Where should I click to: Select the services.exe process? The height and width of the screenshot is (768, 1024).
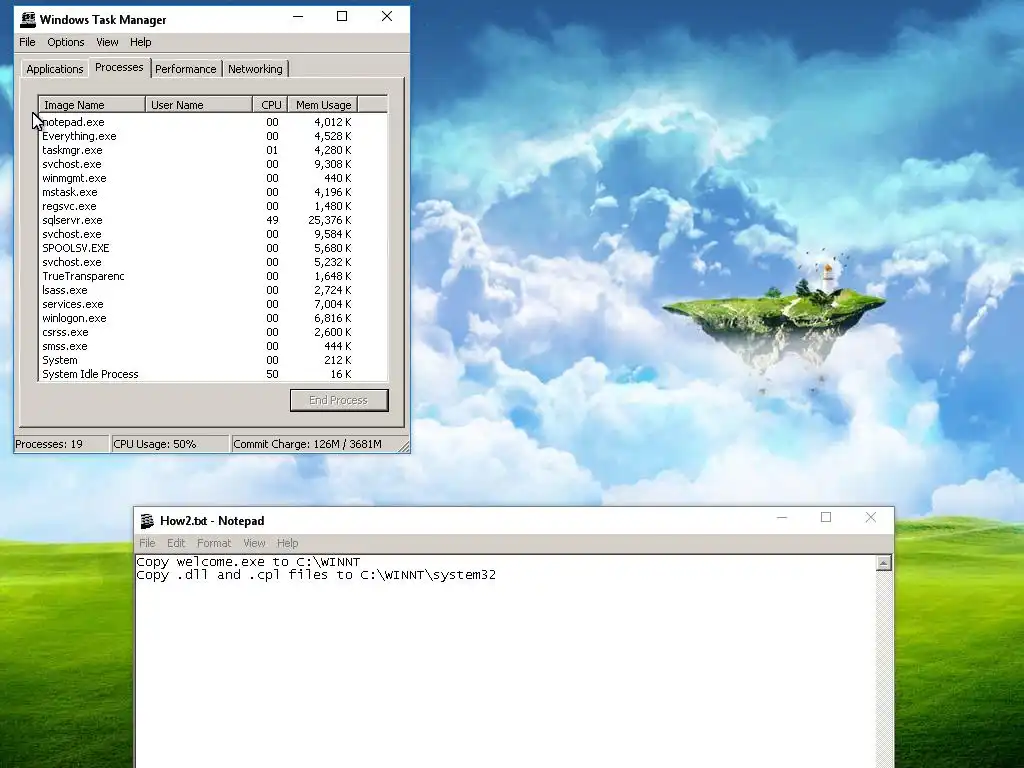click(213, 304)
